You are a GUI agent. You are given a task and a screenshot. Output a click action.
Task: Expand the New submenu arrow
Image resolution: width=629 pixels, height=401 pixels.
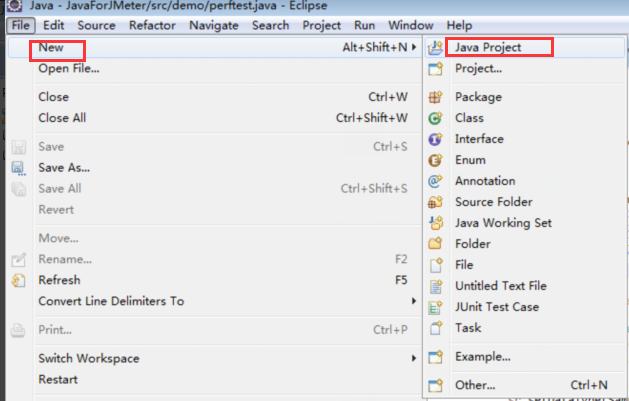(414, 47)
